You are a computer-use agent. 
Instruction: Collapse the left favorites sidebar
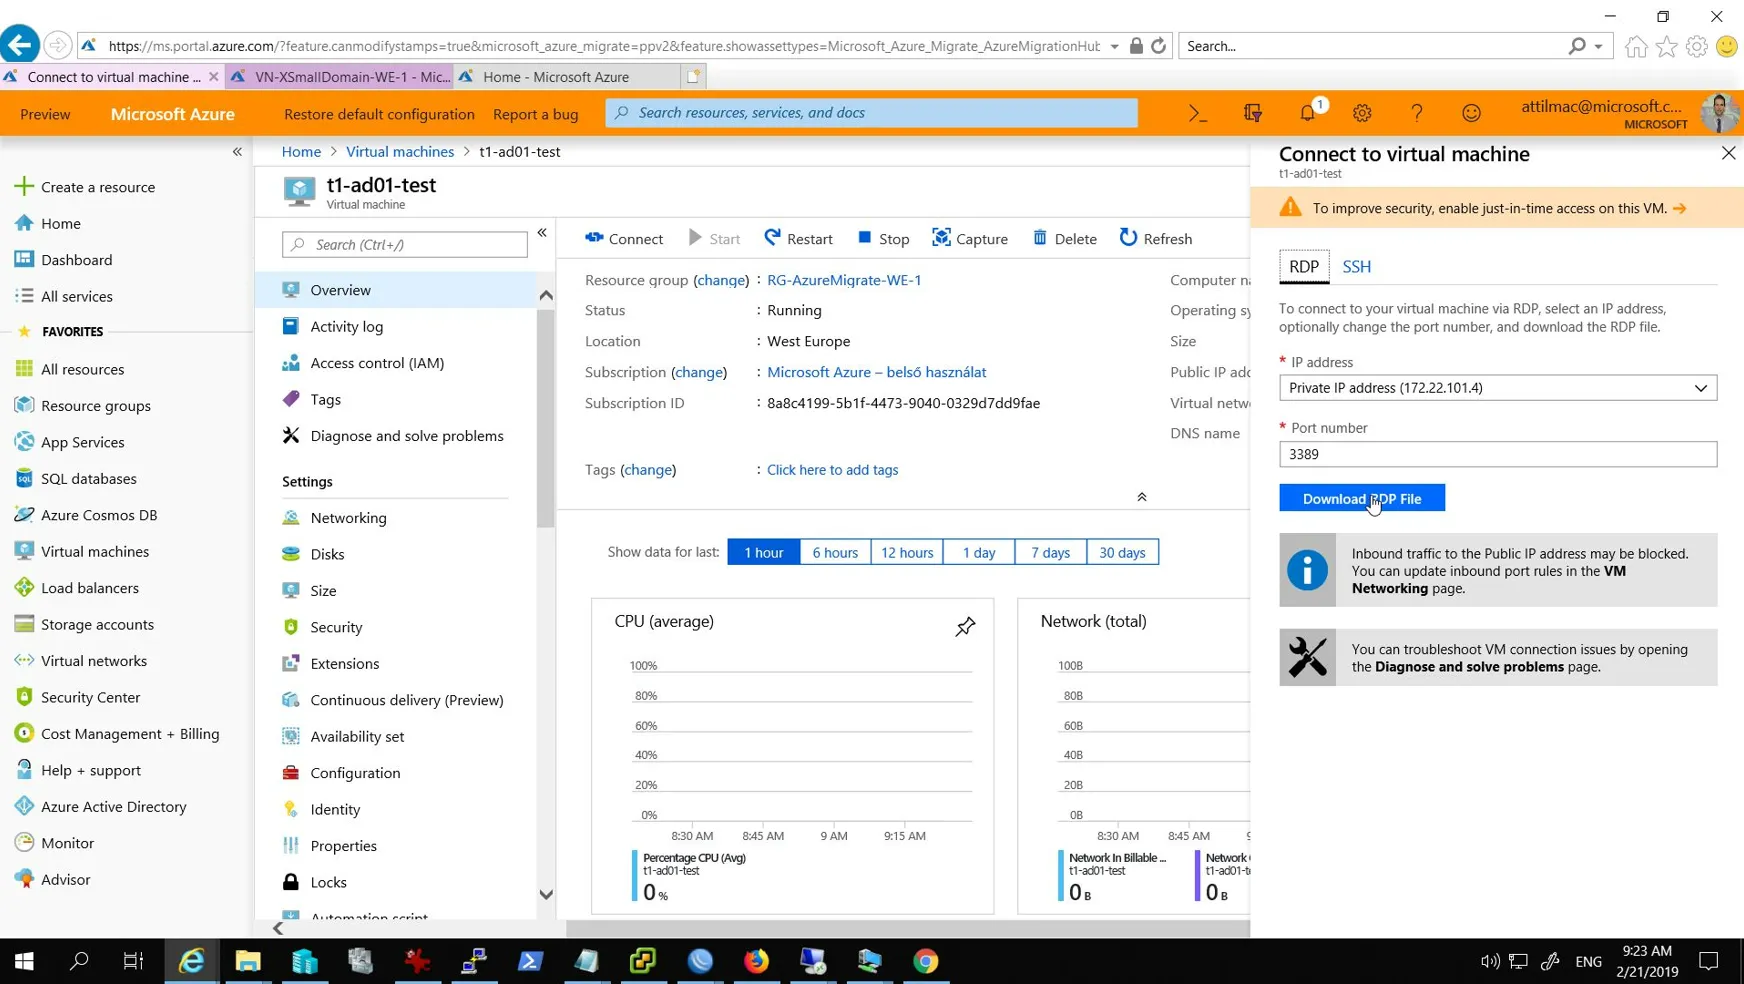point(237,152)
